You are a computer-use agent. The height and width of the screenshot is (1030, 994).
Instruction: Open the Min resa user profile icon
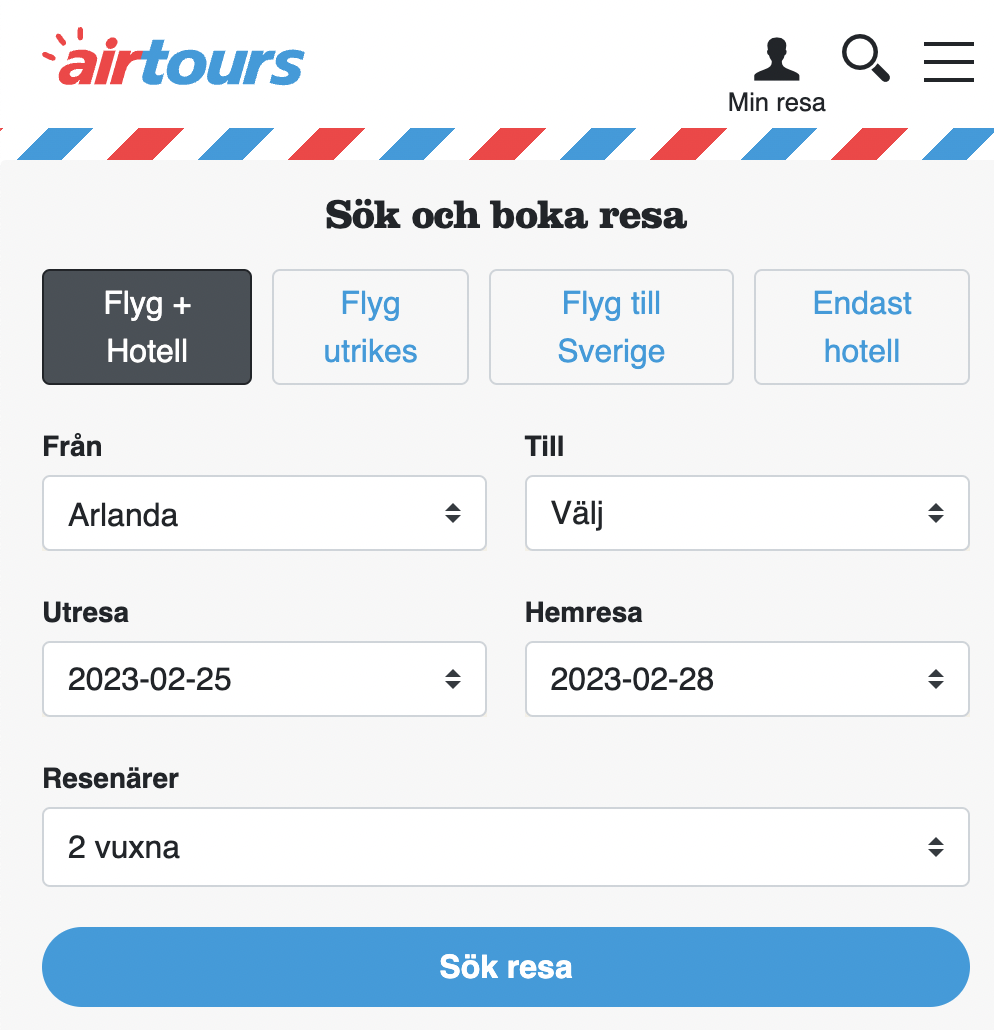[776, 60]
